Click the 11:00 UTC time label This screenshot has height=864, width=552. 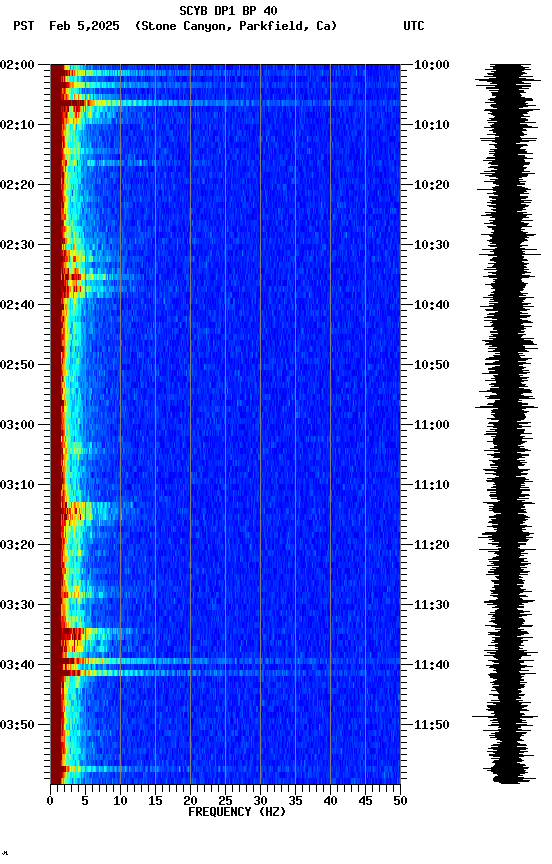pyautogui.click(x=432, y=425)
